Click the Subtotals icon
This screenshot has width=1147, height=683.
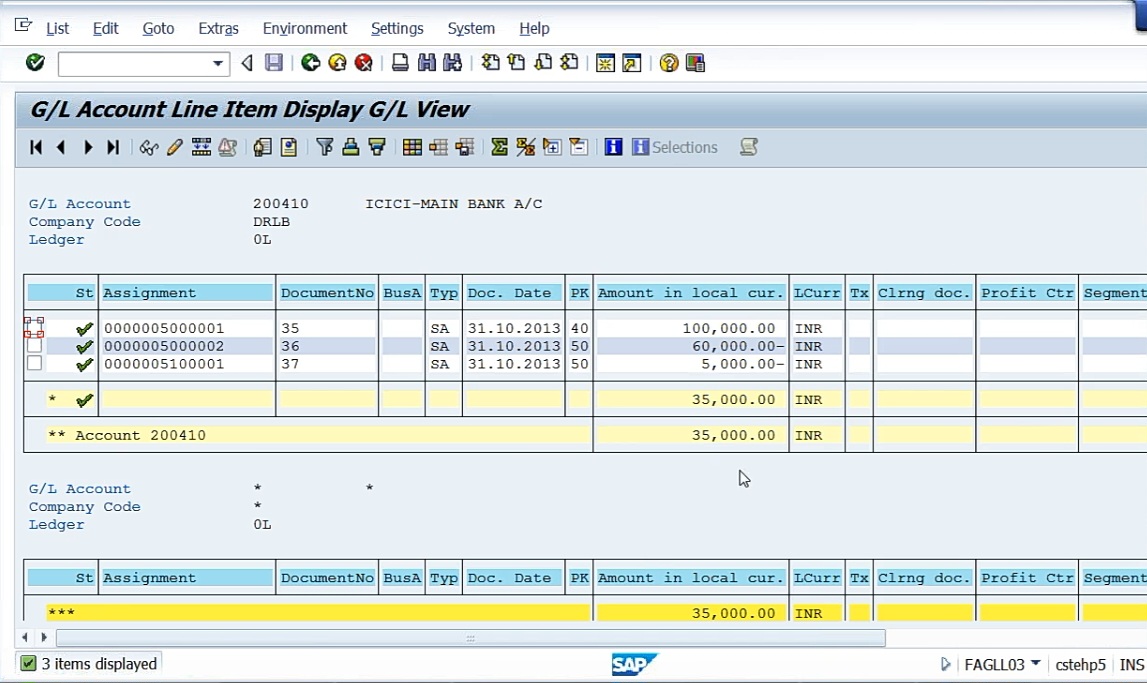525,147
